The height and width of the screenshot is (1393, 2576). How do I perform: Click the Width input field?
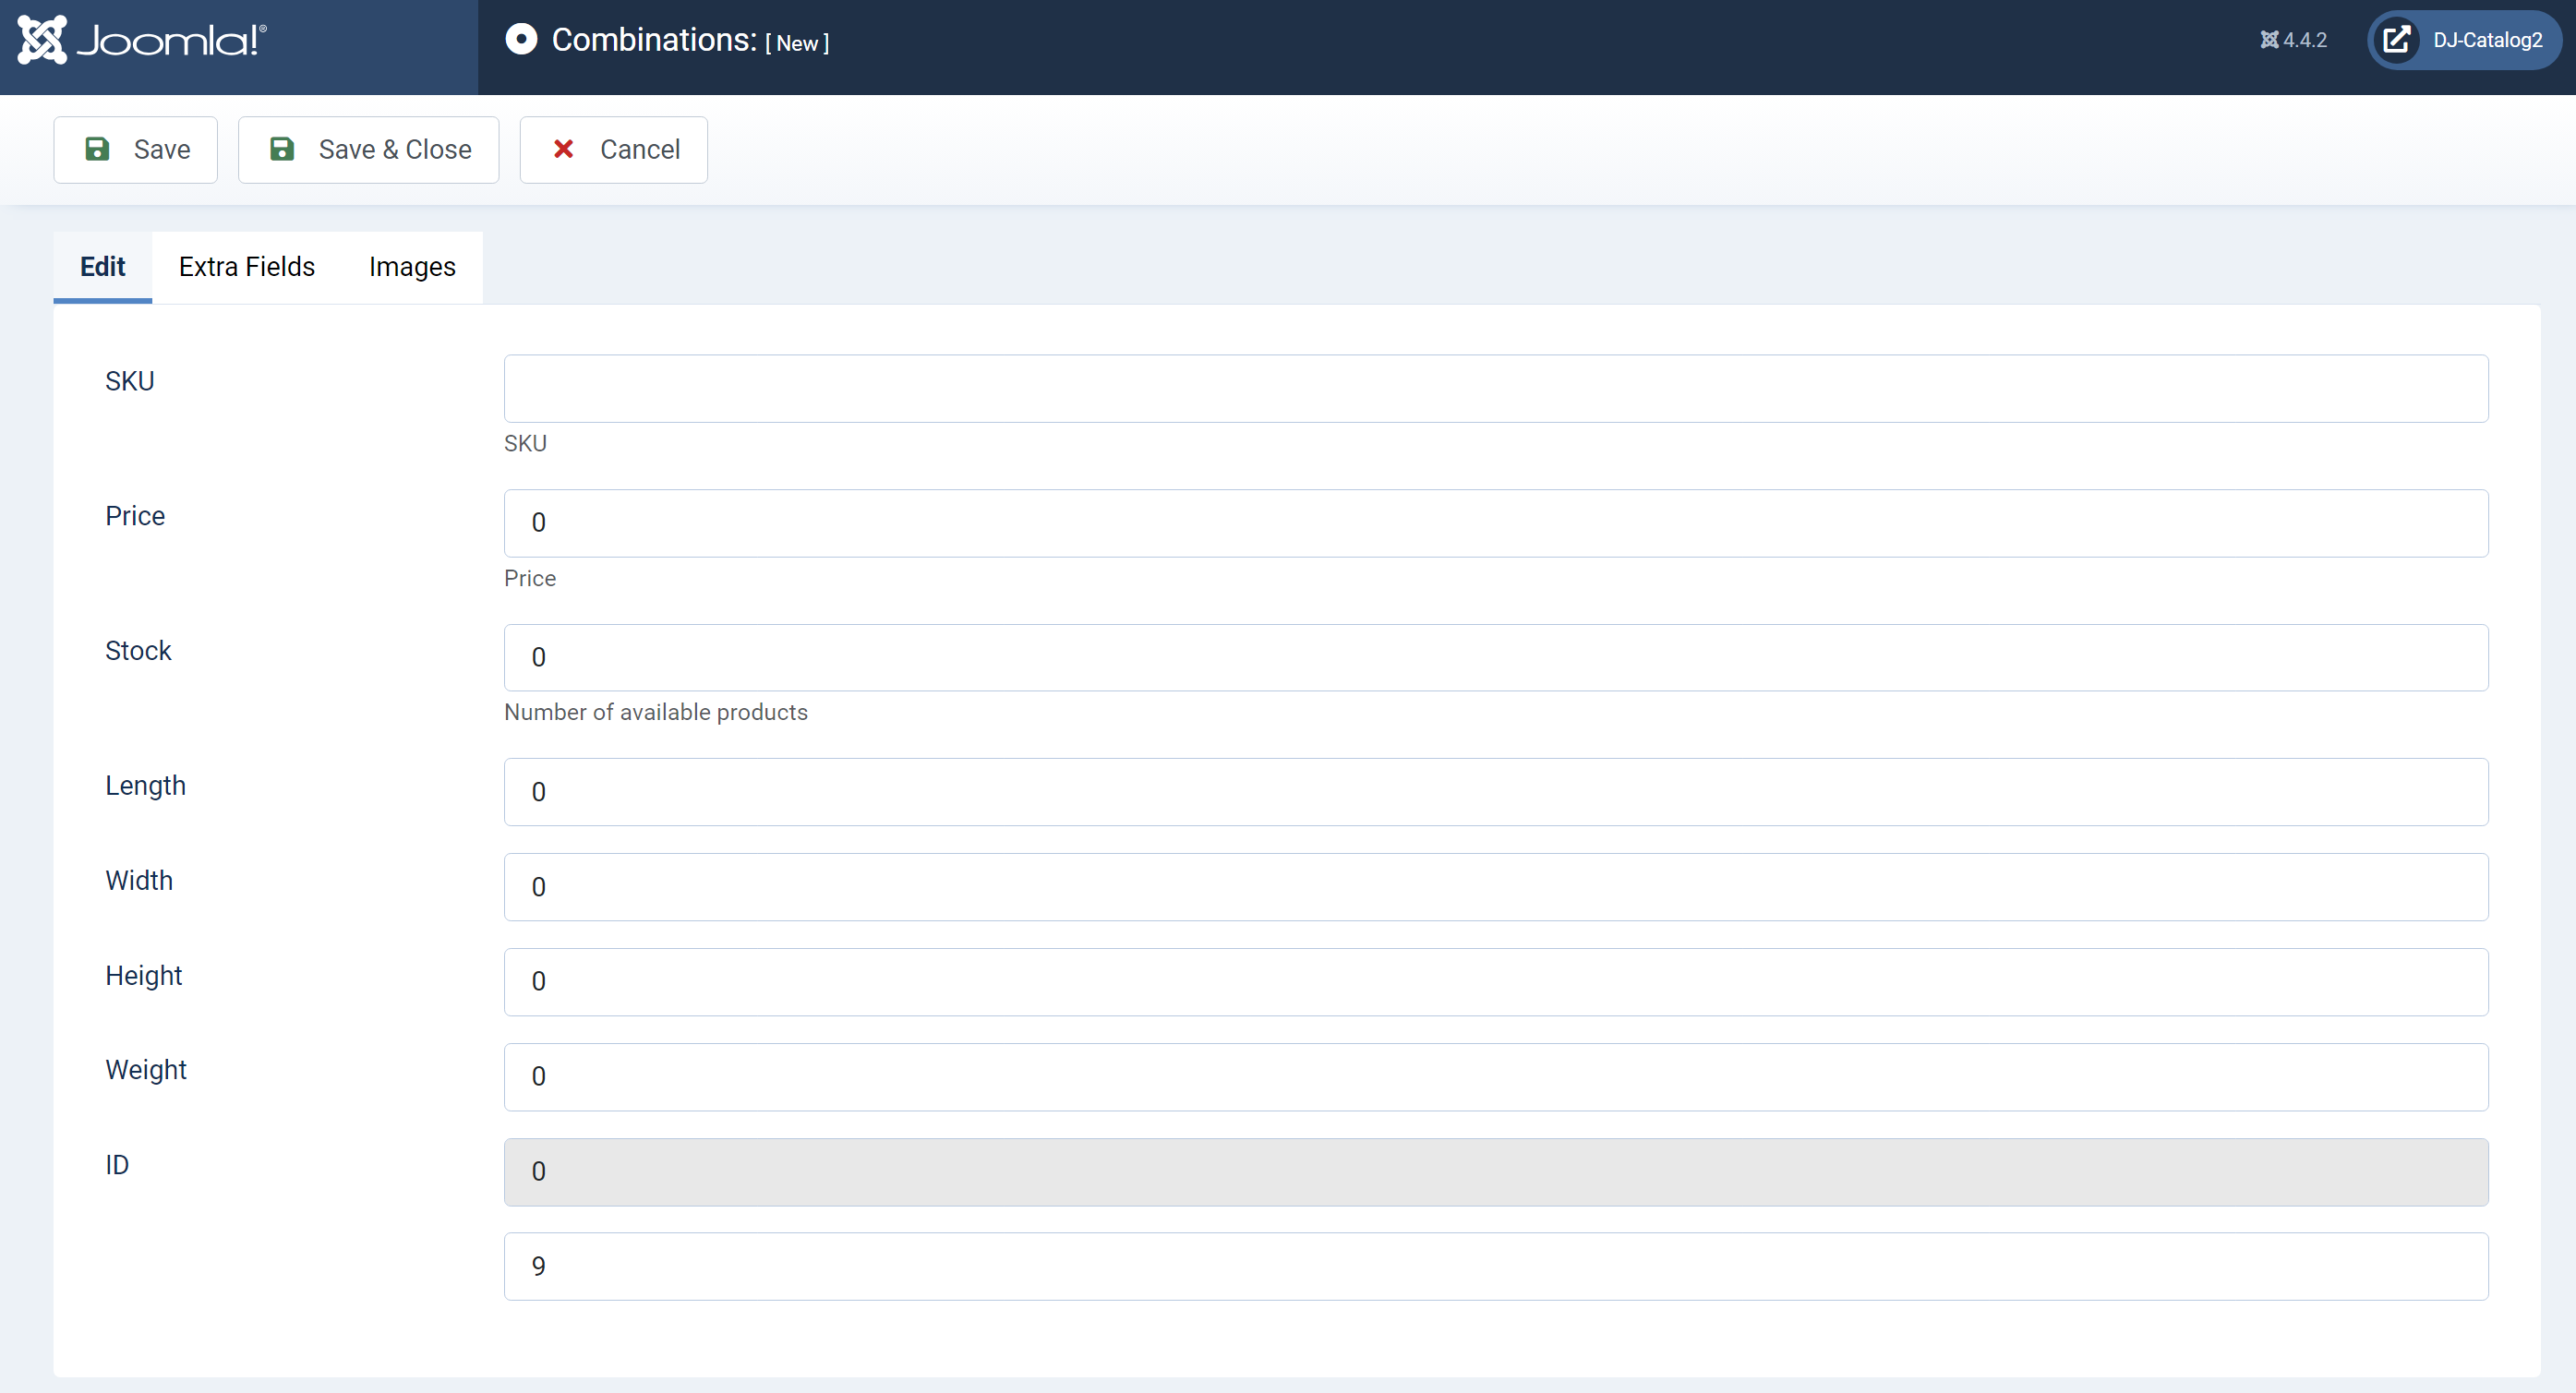(1496, 887)
